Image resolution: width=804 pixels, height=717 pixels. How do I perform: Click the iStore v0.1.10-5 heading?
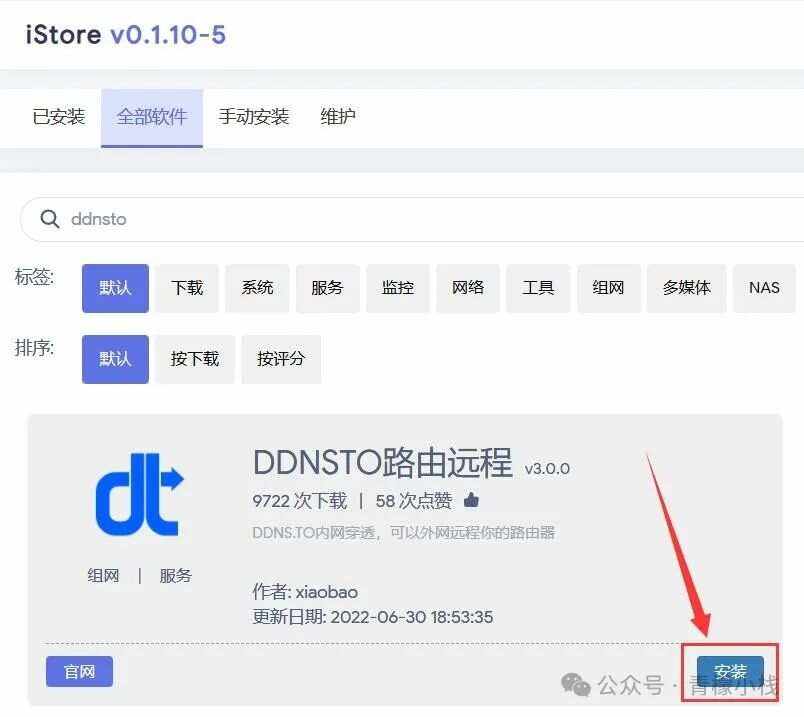(126, 35)
